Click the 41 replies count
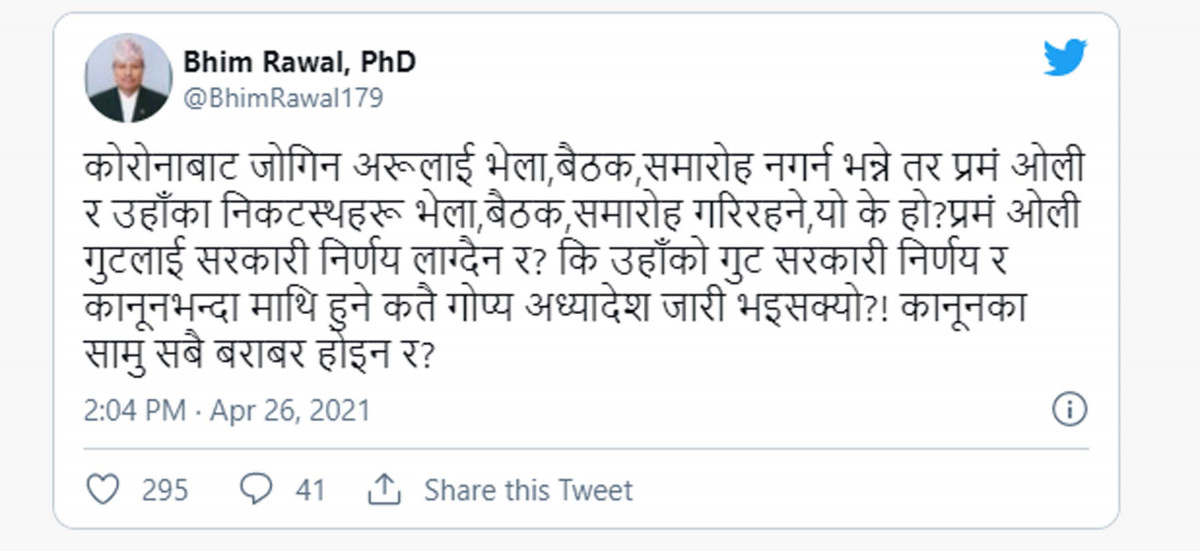 click(310, 490)
